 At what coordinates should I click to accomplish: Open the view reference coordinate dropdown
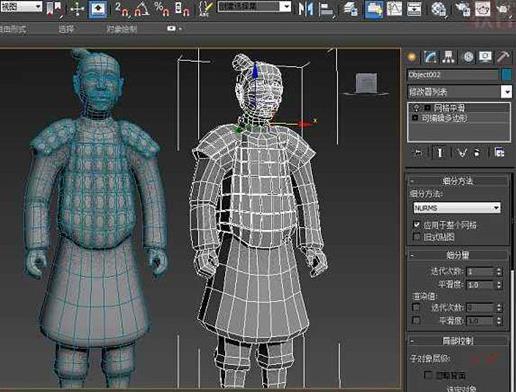[x=21, y=6]
